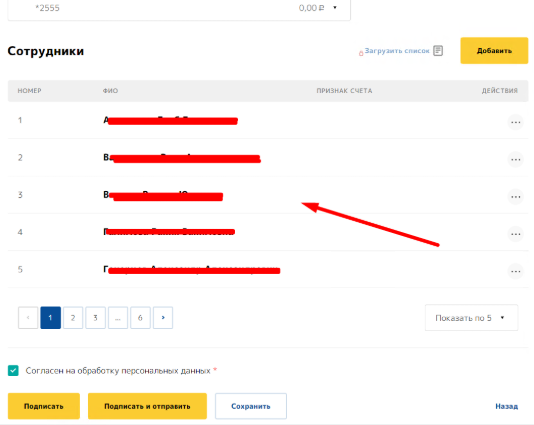Viewport: 534px width, 425px height.
Task: Expand the Показать по 5 dropdown
Action: click(471, 318)
